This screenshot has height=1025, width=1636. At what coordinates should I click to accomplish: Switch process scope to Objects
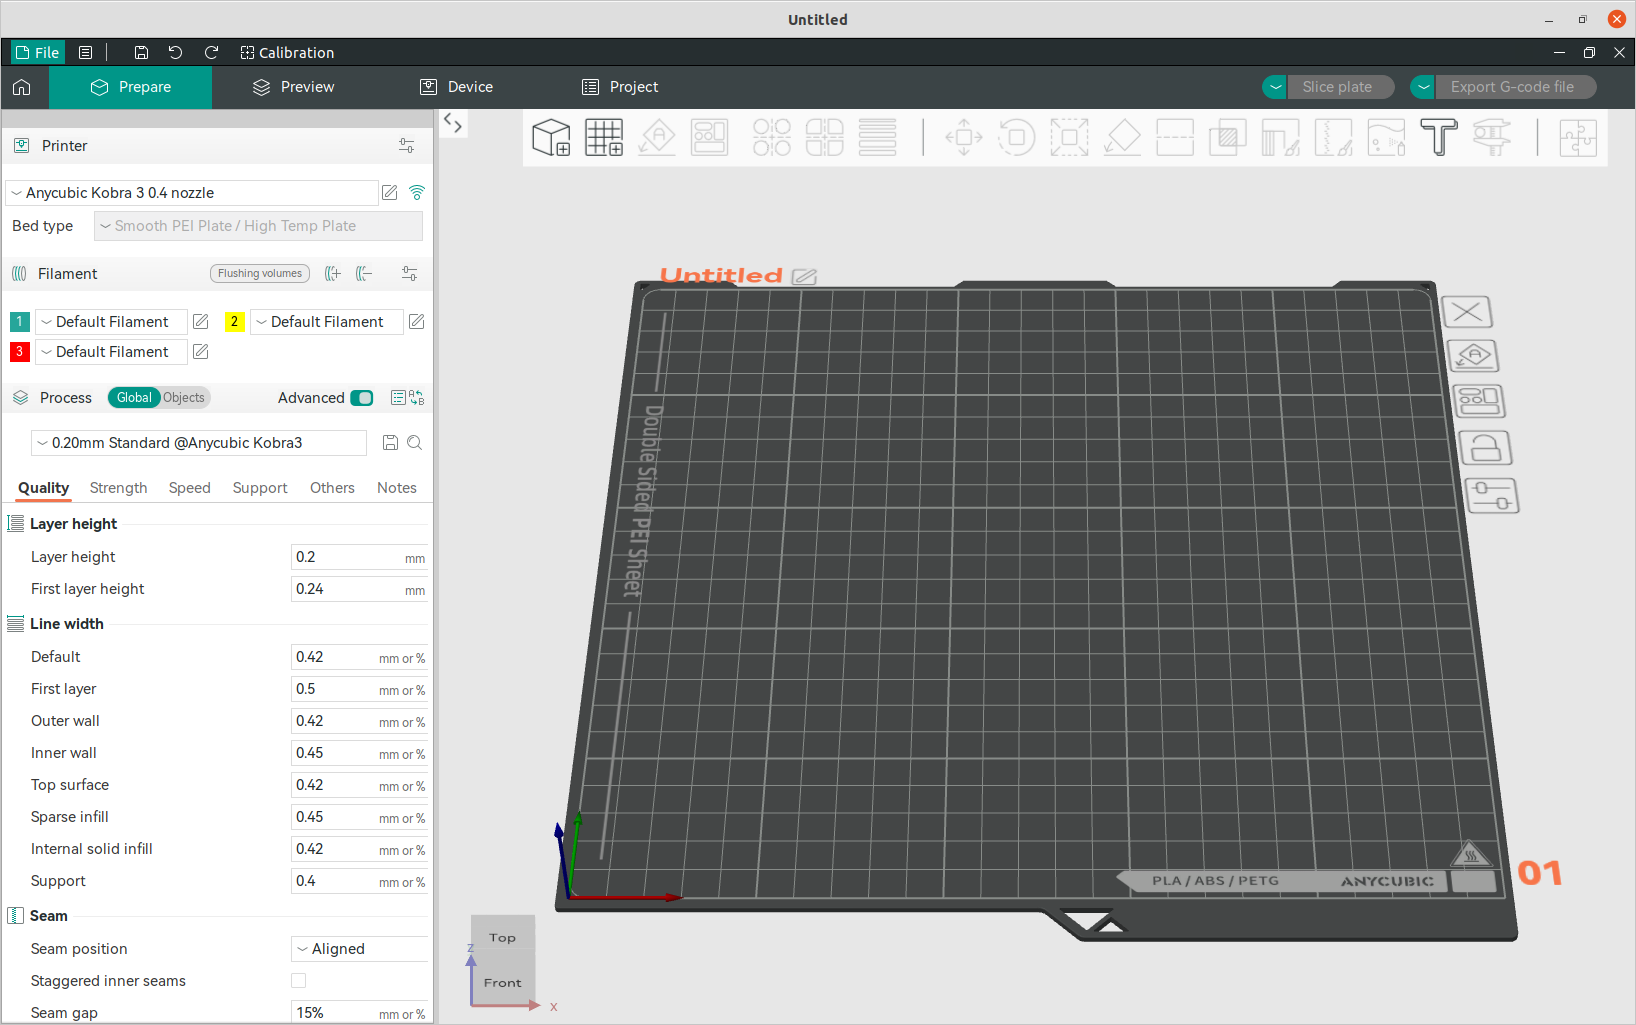(x=184, y=398)
